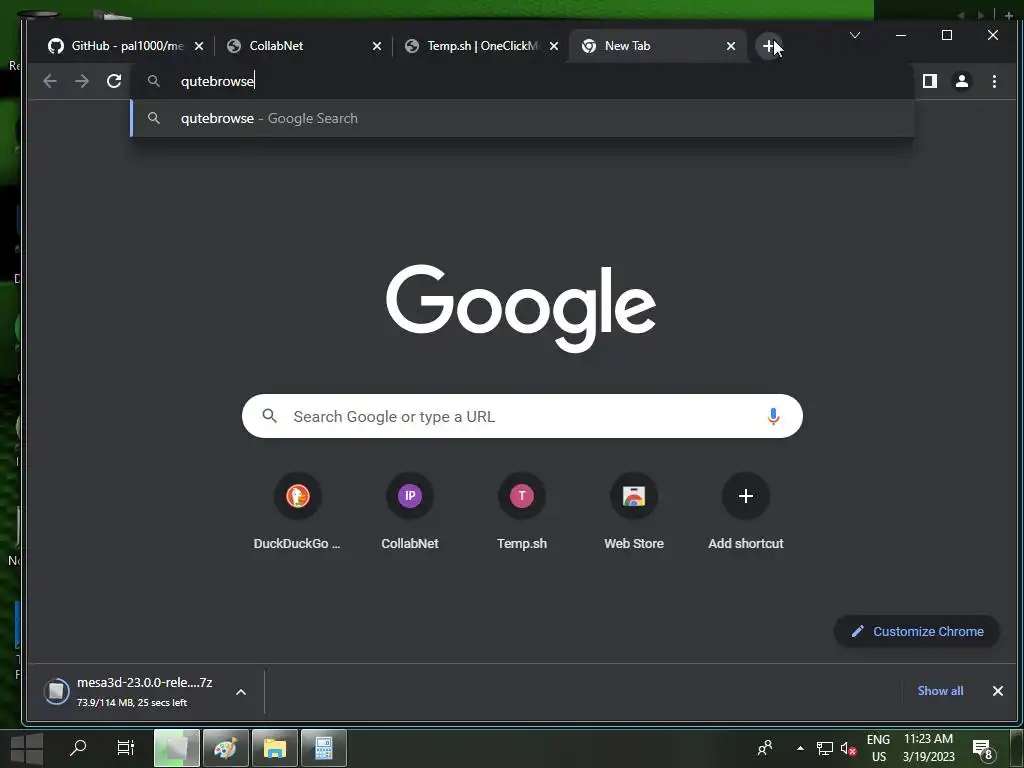Choose qutebrowse Google Search suggestion

pos(521,118)
